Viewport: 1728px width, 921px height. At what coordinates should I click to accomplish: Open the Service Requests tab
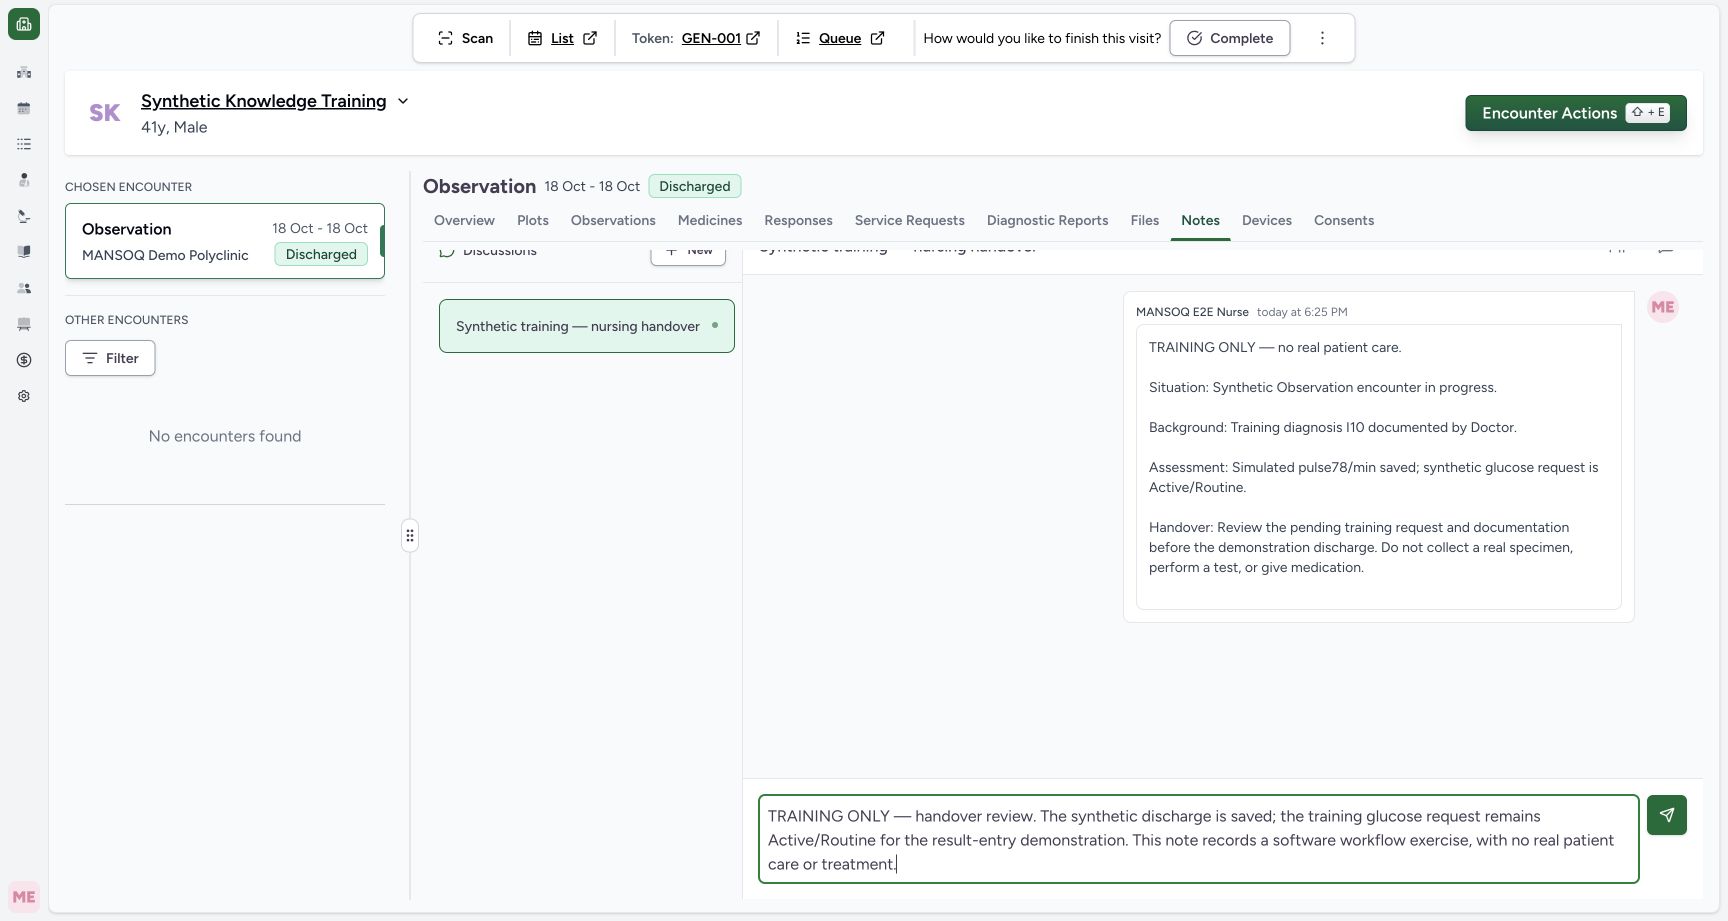click(x=910, y=220)
